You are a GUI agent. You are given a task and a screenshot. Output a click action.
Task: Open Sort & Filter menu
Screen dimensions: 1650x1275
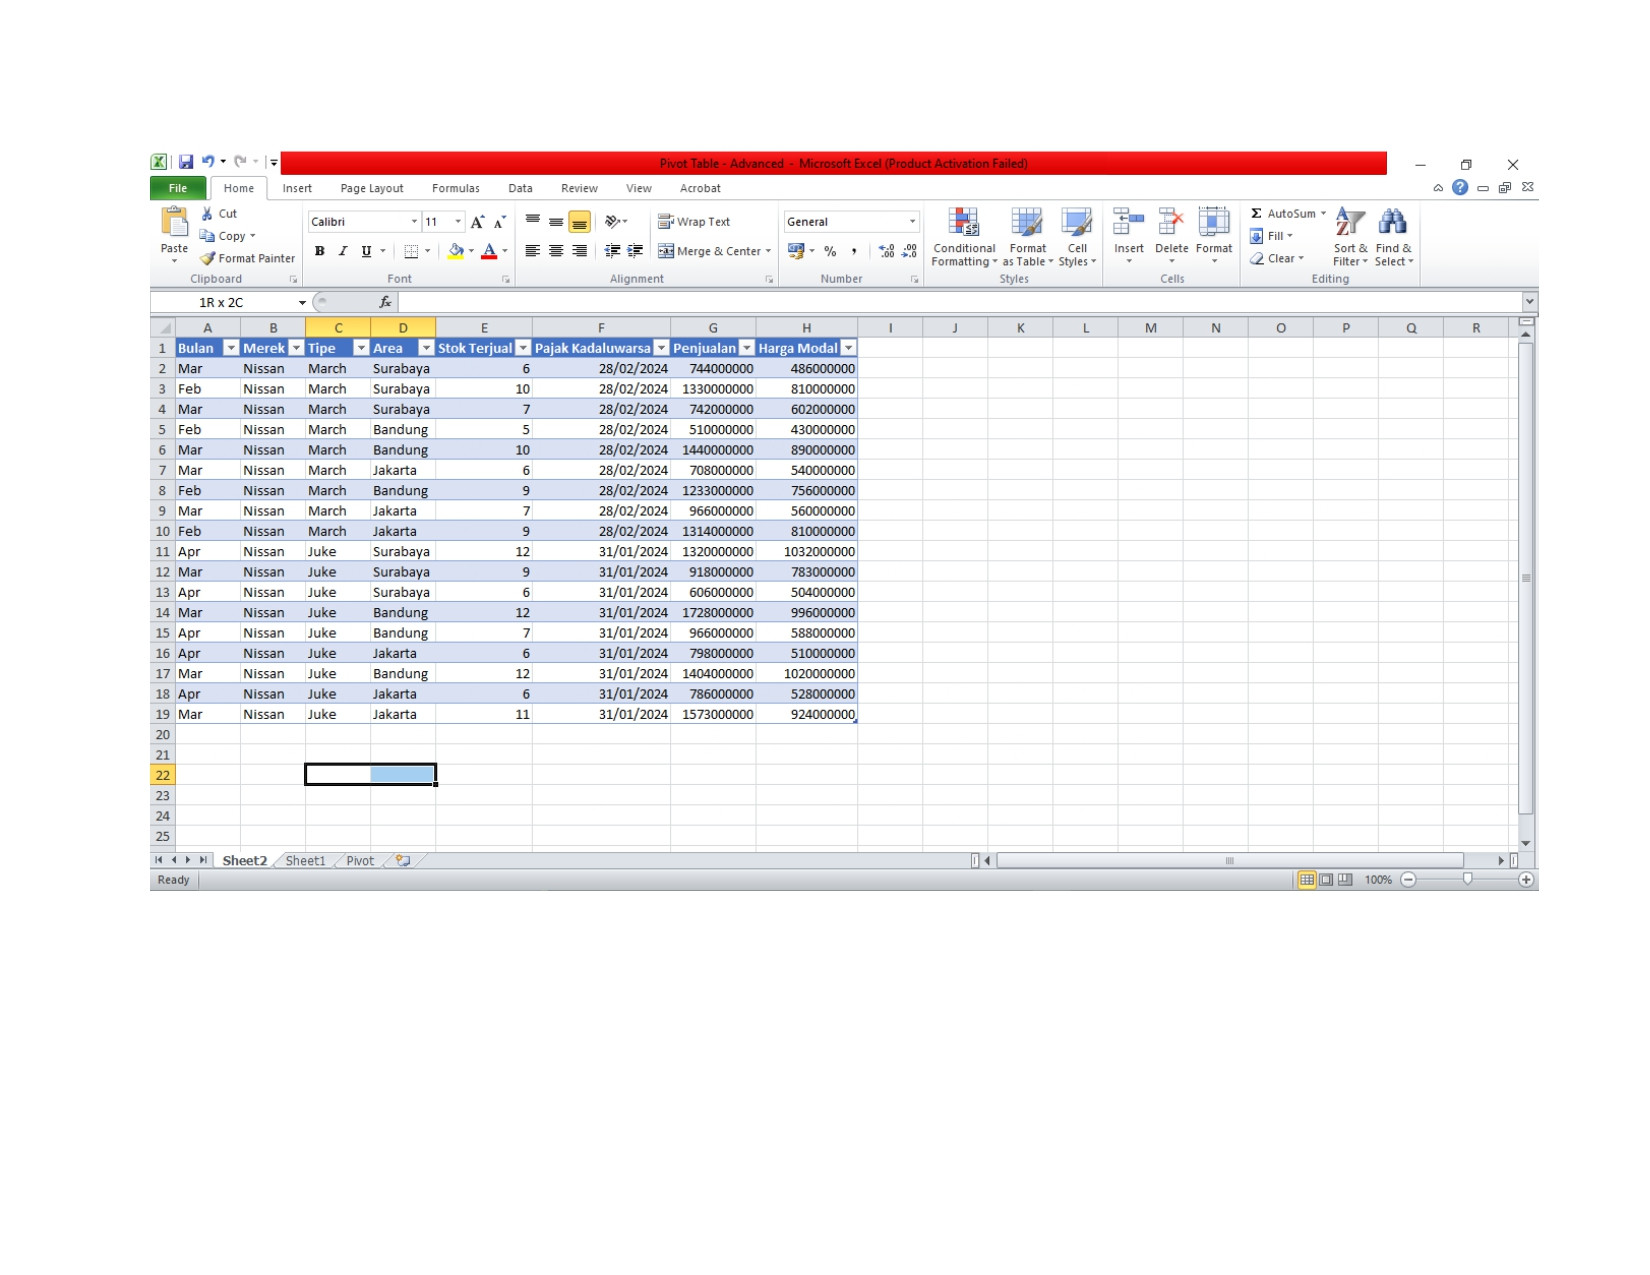(1350, 238)
